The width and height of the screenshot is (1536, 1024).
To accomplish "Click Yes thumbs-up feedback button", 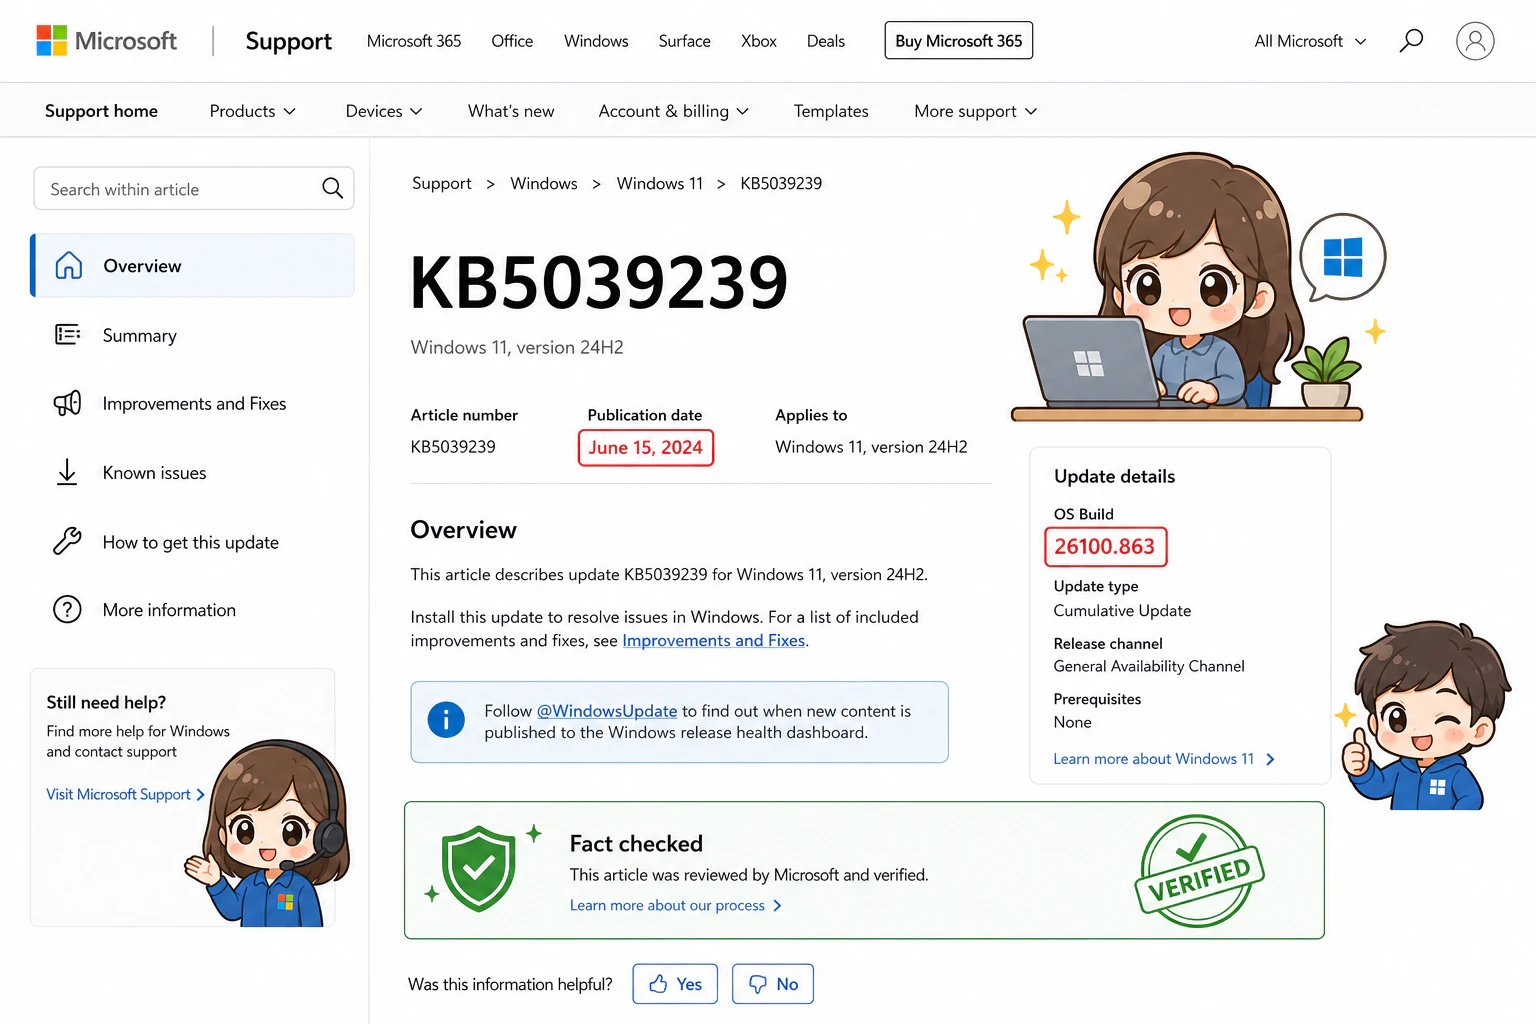I will coord(675,984).
